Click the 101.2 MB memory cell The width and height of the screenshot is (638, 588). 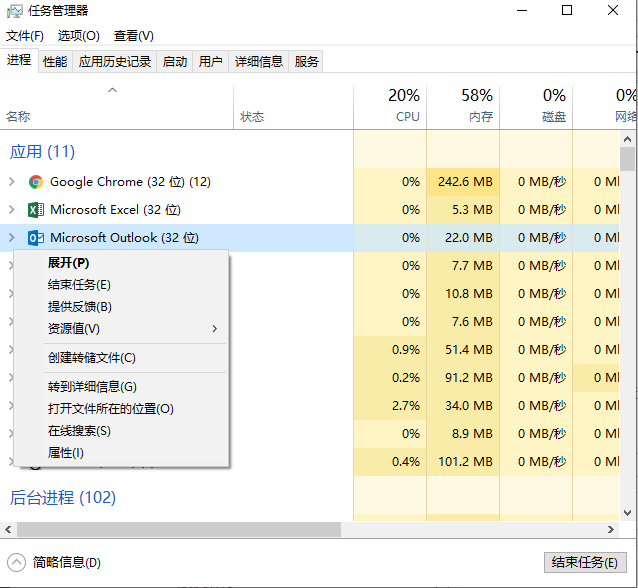463,462
